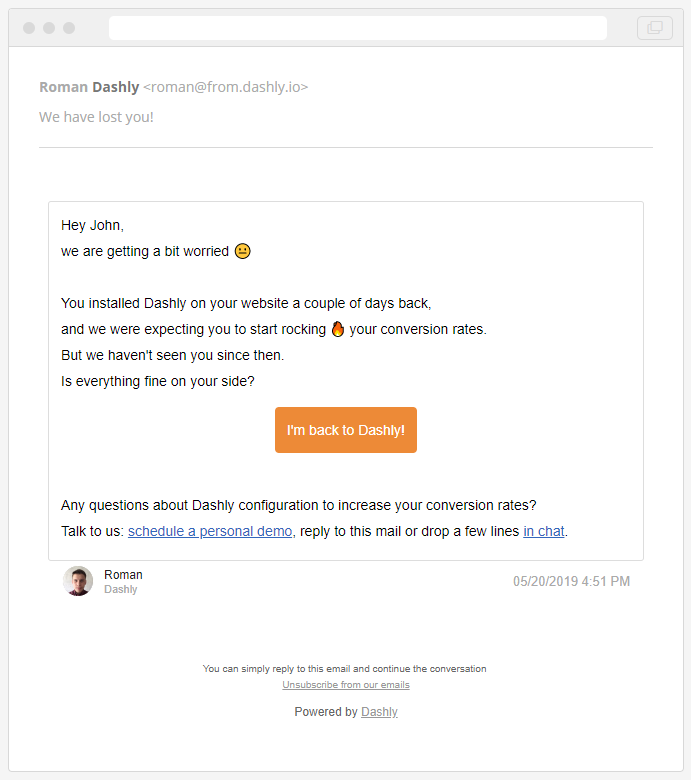The width and height of the screenshot is (691, 780).
Task: Follow the "in chat" link
Action: tap(544, 531)
